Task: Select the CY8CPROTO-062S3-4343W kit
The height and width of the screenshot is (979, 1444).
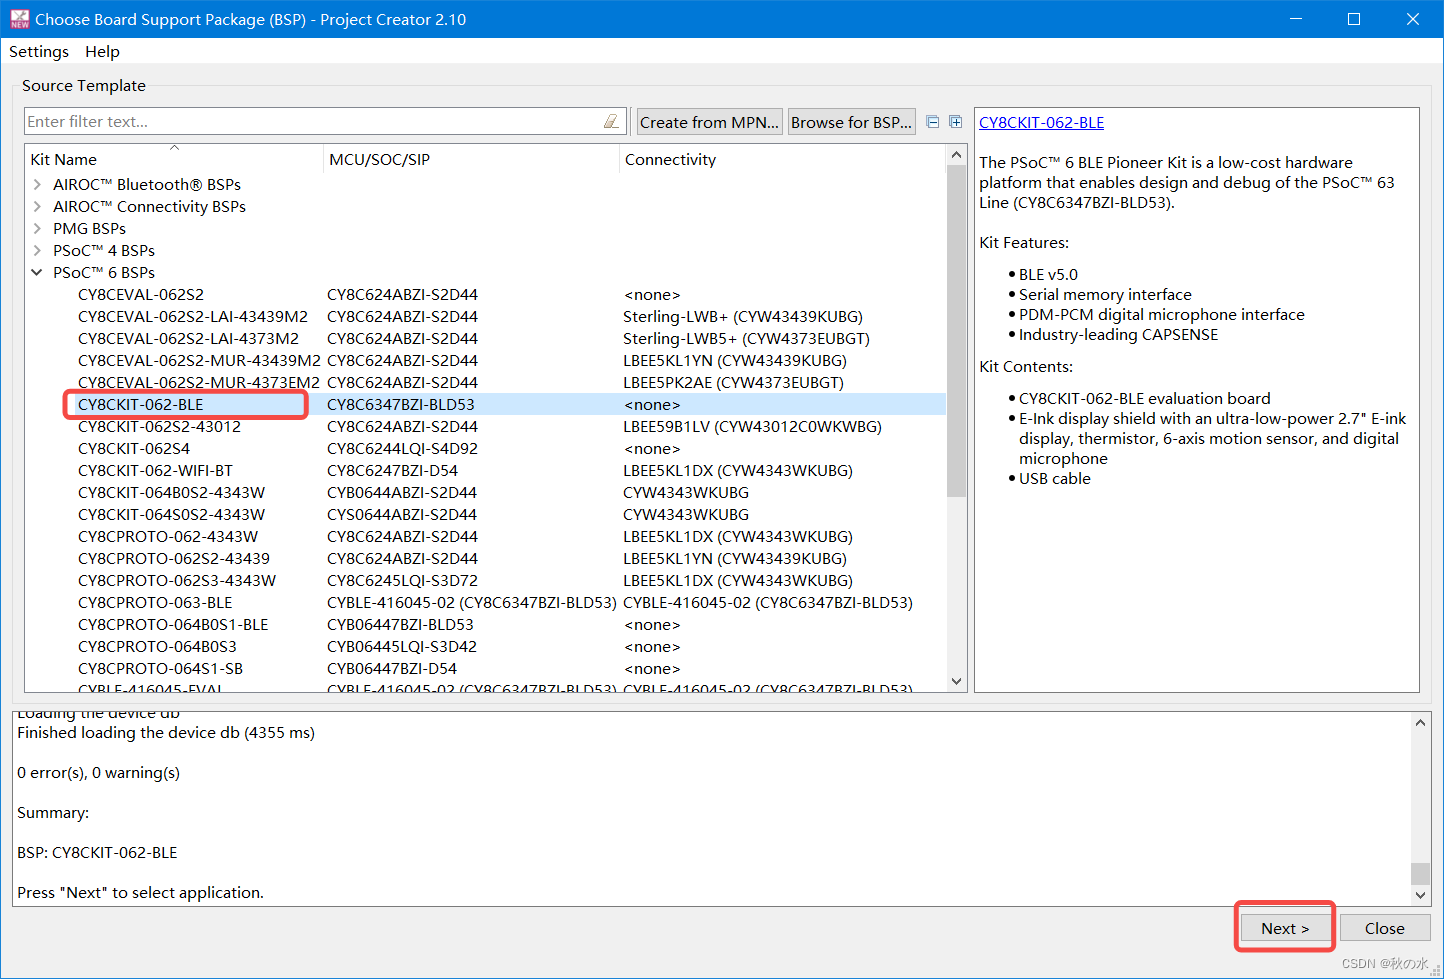Action: 177,580
